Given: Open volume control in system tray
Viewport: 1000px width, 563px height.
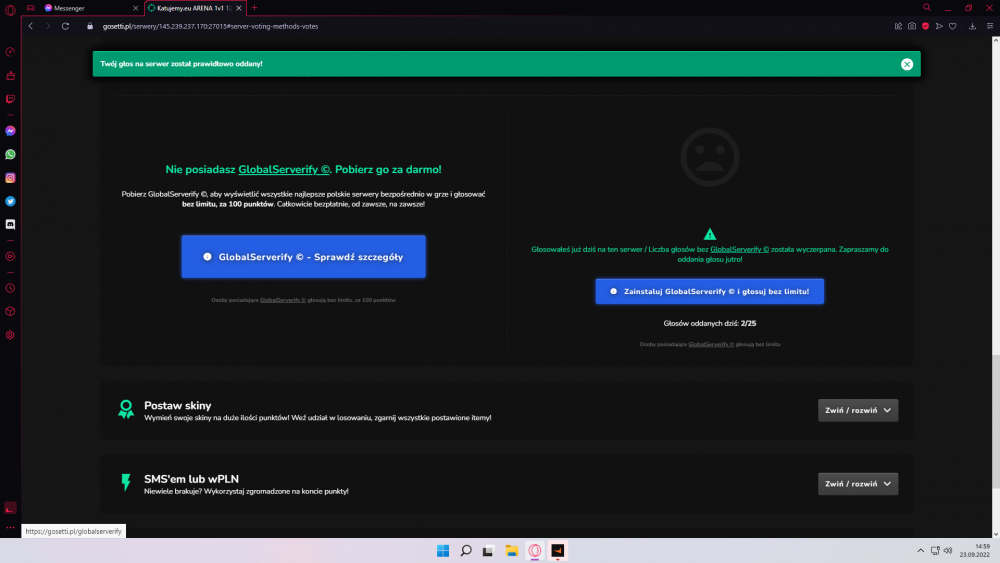Looking at the screenshot, I should click(948, 551).
